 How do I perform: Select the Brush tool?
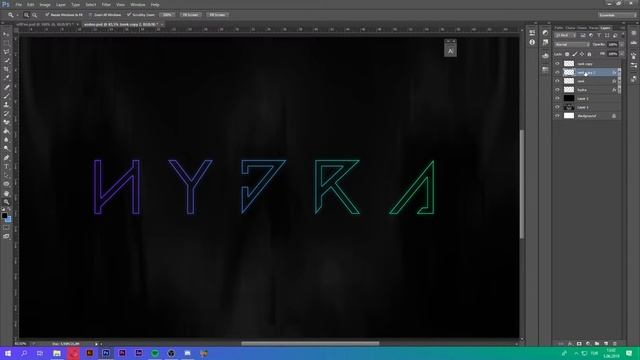[x=6, y=96]
